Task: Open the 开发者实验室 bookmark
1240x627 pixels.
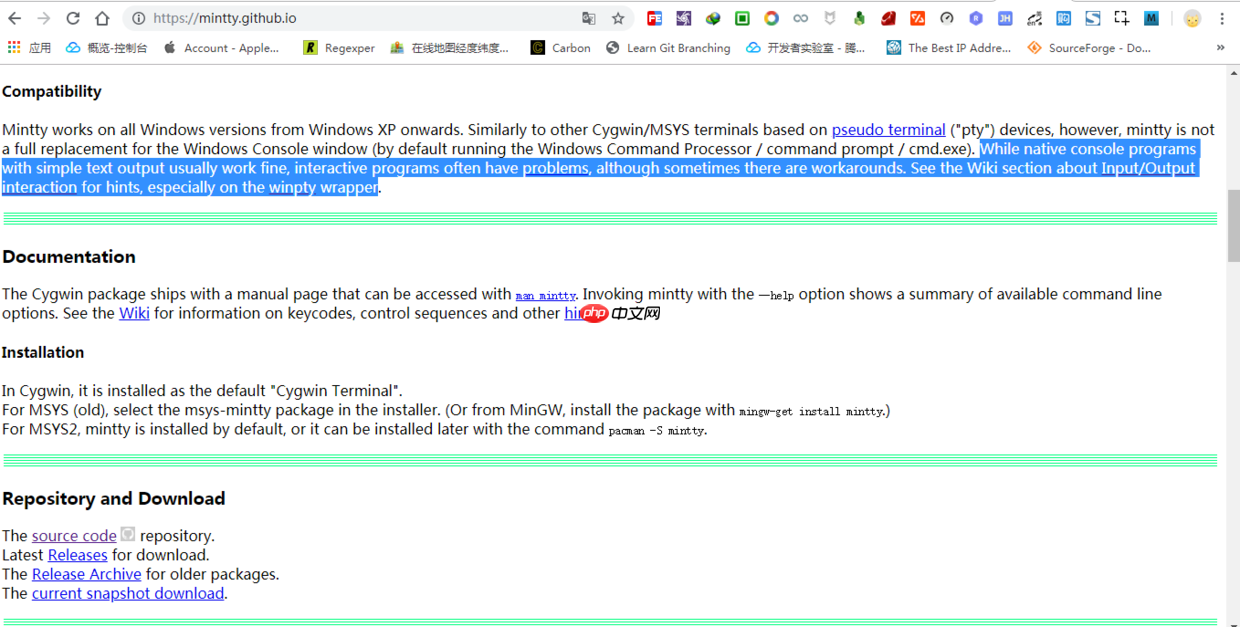Action: point(806,47)
